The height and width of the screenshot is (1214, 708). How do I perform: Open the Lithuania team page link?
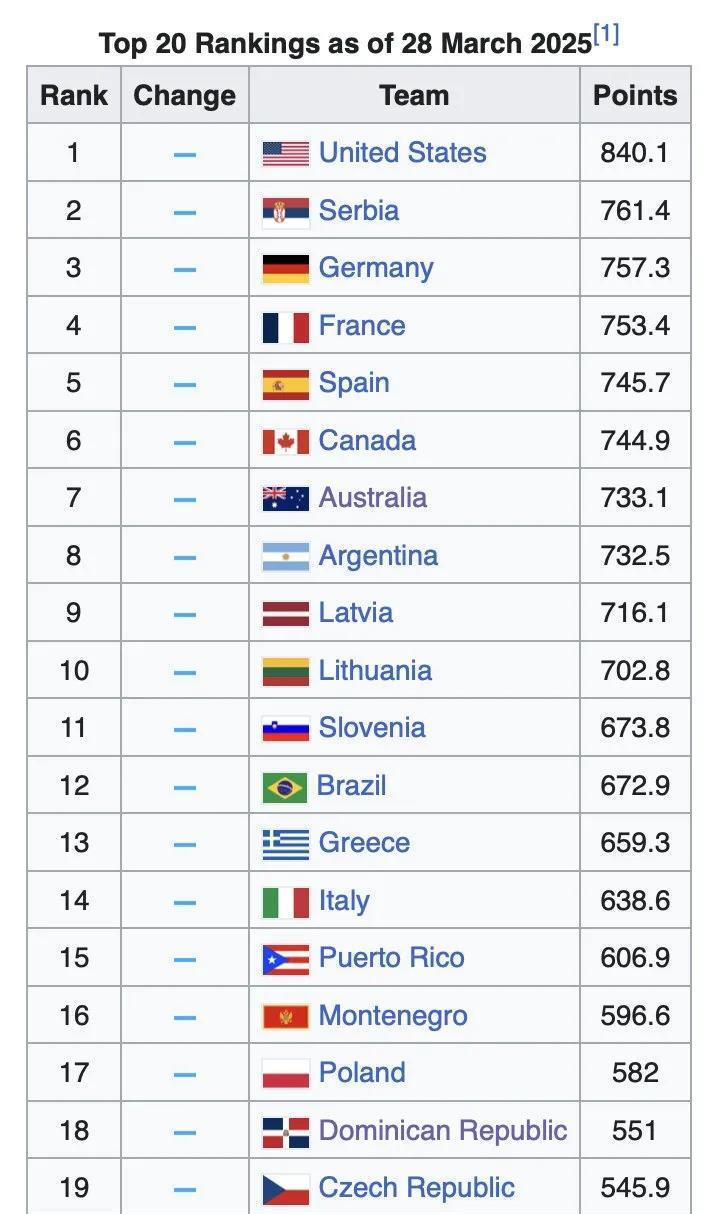click(375, 671)
